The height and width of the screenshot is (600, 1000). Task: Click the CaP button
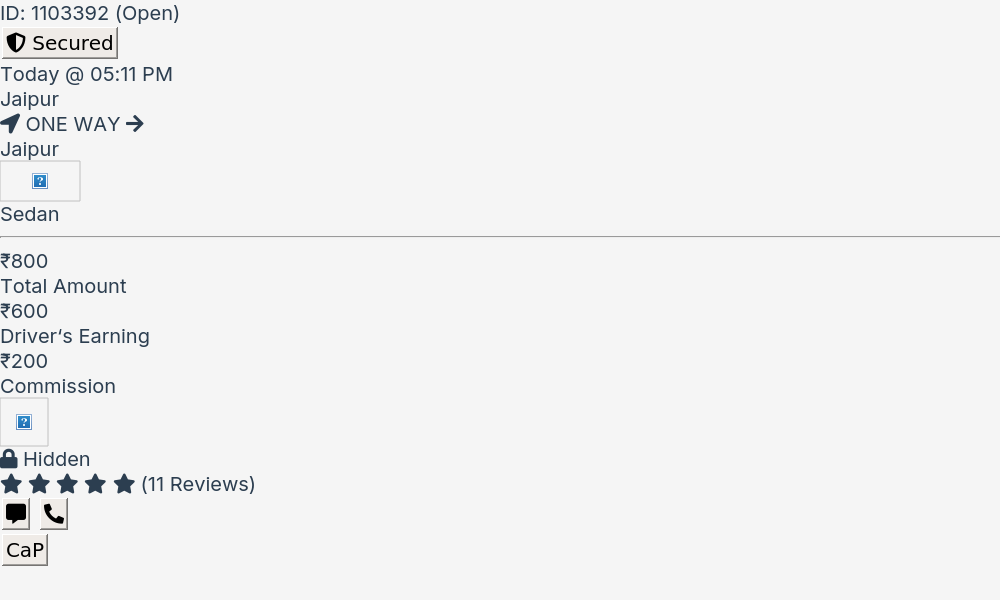click(25, 550)
